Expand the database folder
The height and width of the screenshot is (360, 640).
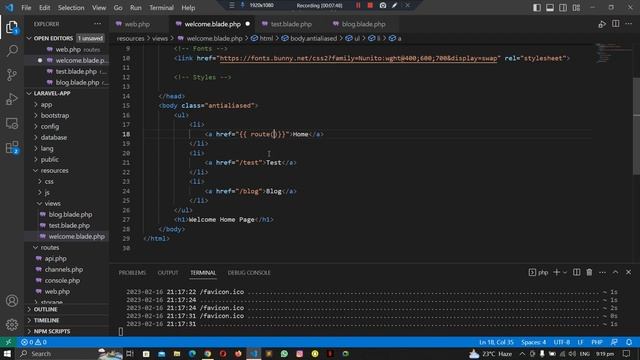[x=53, y=138]
